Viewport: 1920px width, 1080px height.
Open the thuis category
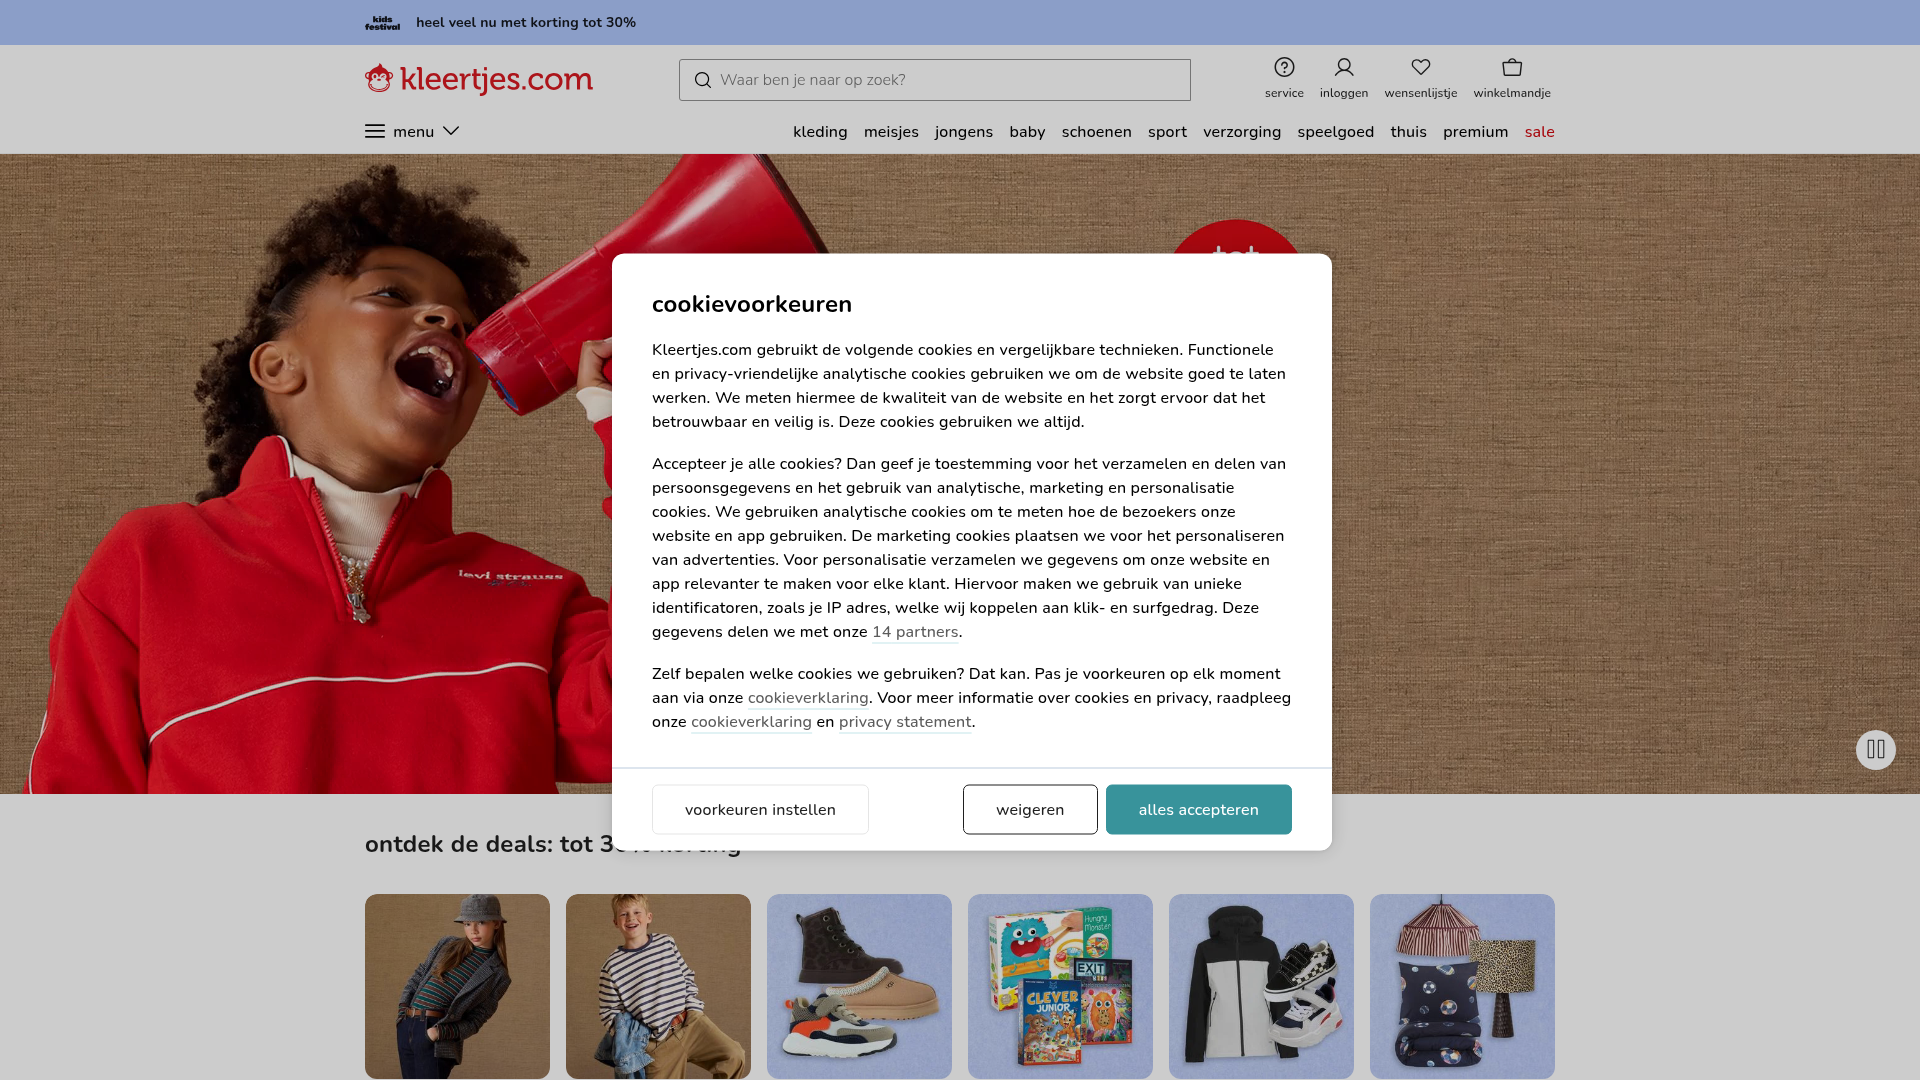tap(1408, 132)
